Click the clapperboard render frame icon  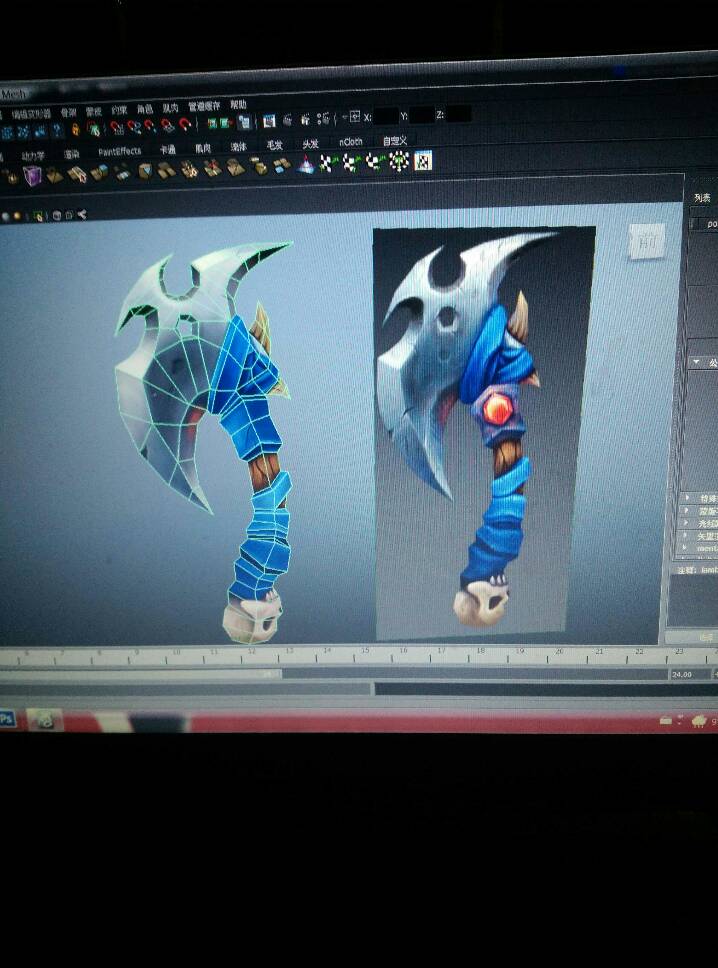click(287, 120)
